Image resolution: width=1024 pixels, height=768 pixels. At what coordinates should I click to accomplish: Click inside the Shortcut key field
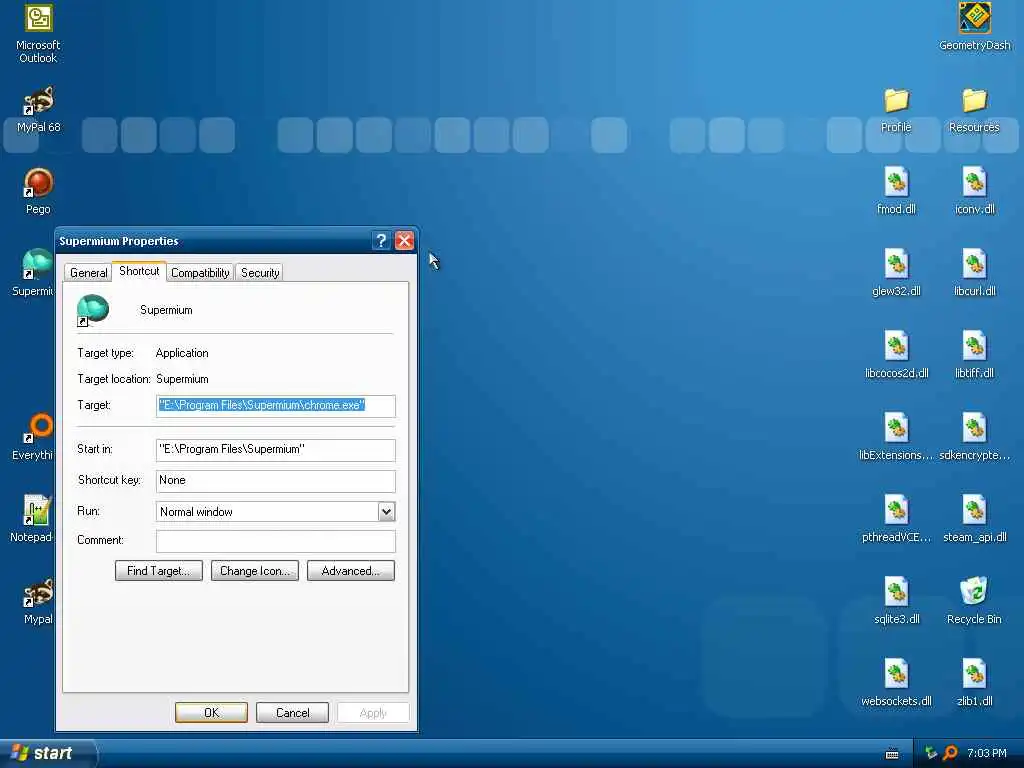click(276, 481)
